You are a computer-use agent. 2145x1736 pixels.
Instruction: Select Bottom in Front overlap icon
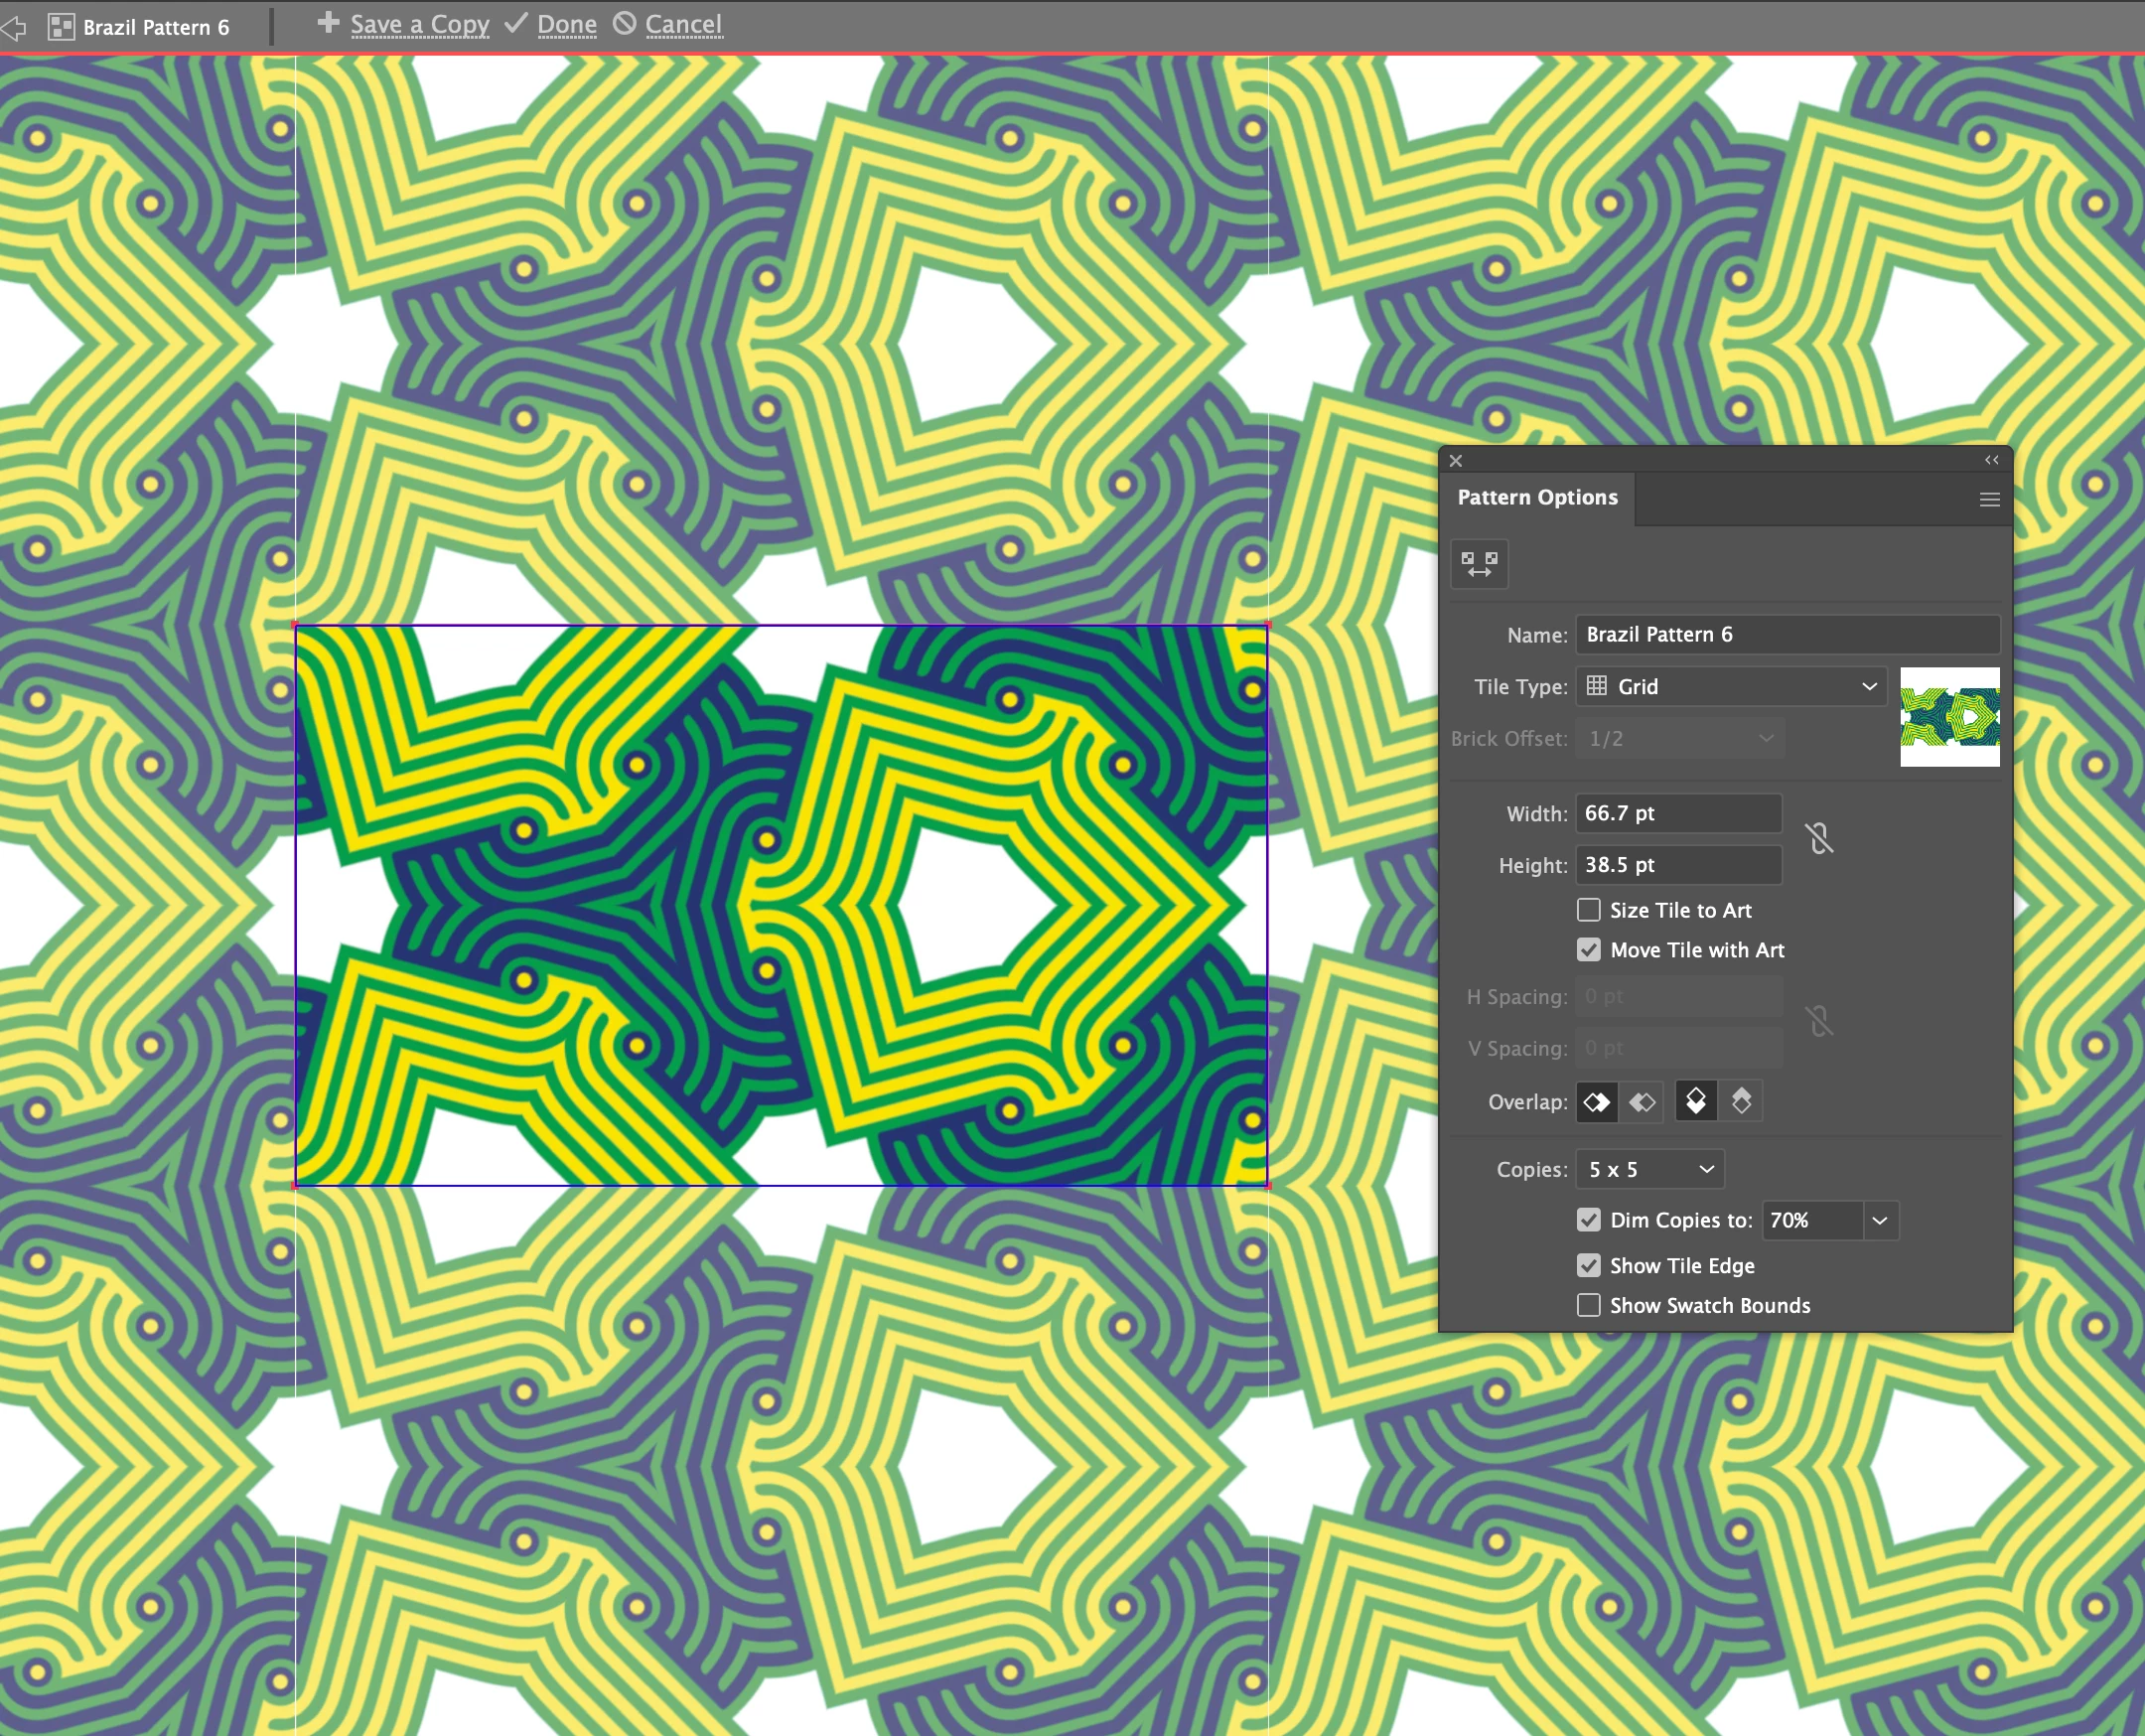pos(1741,1102)
